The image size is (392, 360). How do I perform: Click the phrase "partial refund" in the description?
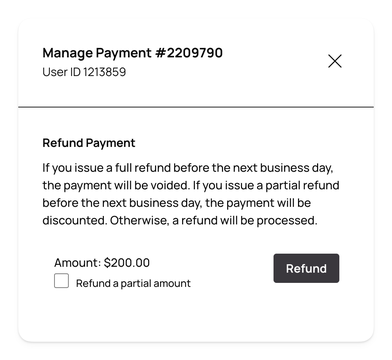click(x=302, y=185)
